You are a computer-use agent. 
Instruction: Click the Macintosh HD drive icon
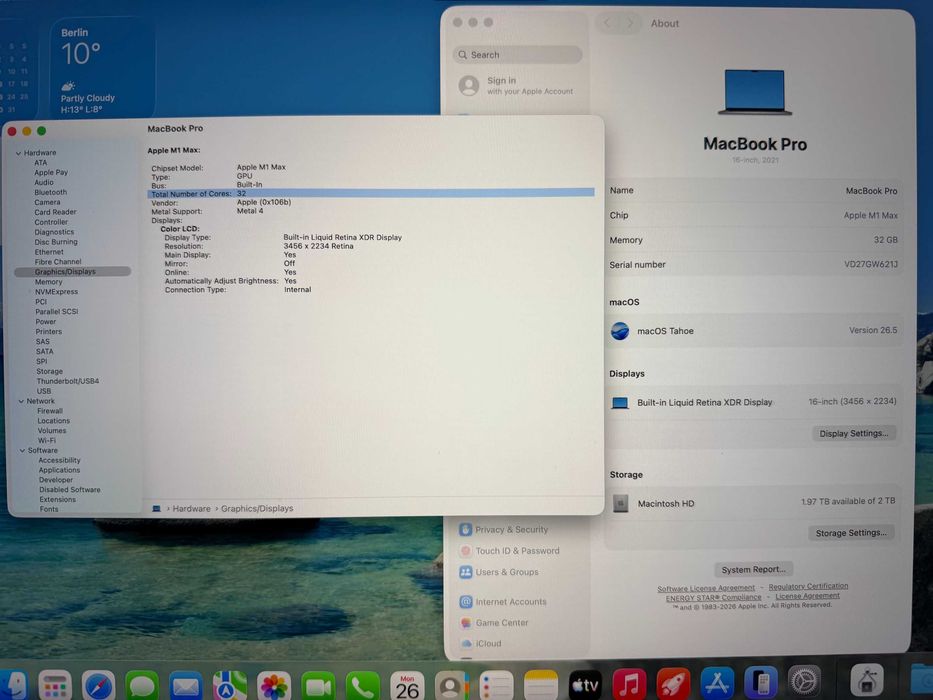tap(621, 503)
